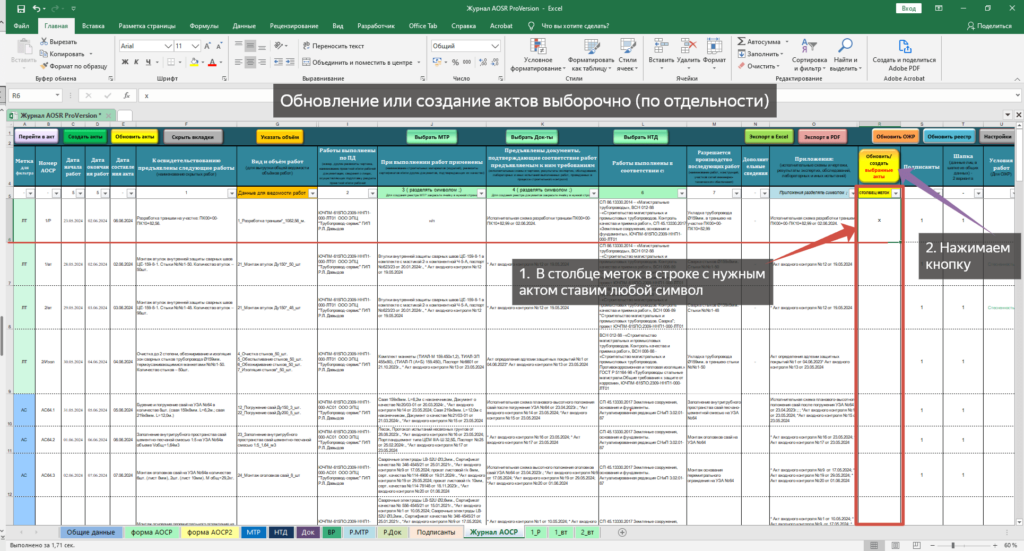Click the Clear (Очистить) eraser icon
The image size is (1024, 551).
tap(741, 66)
